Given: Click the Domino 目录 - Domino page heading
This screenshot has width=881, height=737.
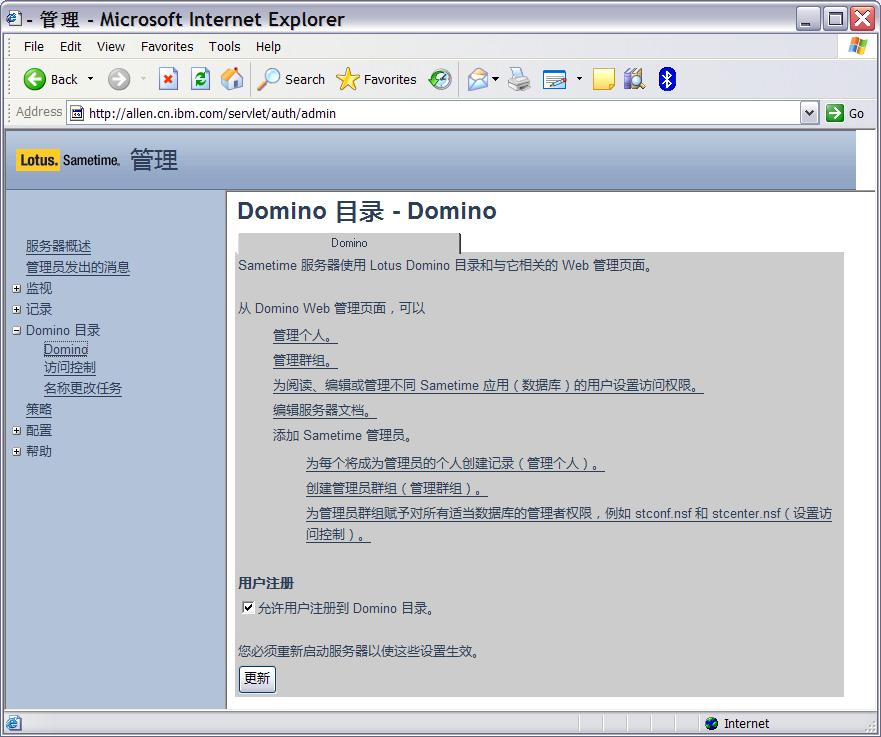Looking at the screenshot, I should click(367, 211).
